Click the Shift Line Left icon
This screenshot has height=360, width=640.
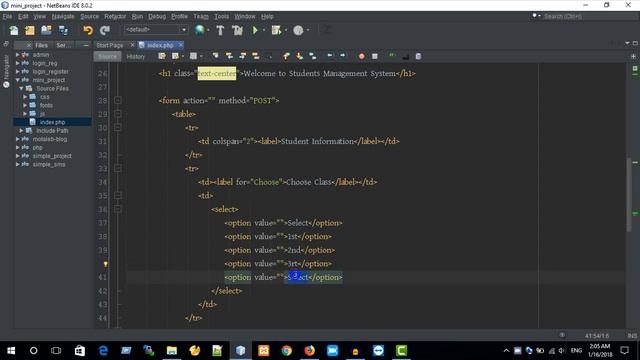click(330, 56)
